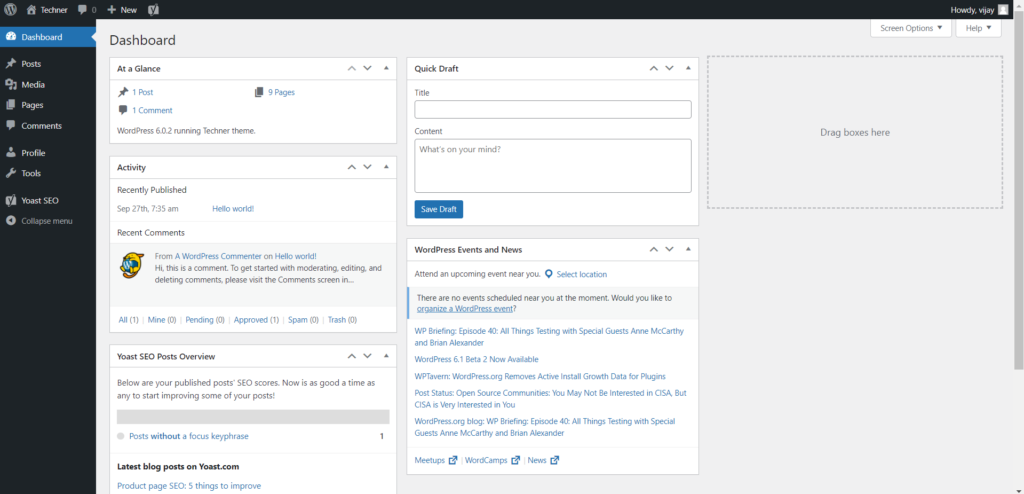The width and height of the screenshot is (1024, 494).
Task: Open Tools in the sidebar
Action: click(48, 173)
